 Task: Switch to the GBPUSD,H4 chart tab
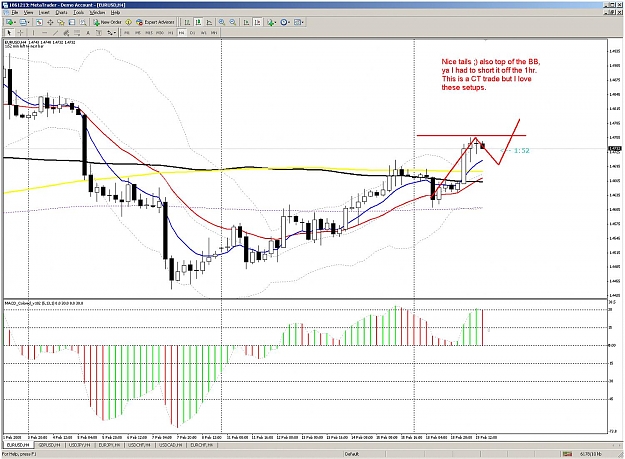(49, 445)
